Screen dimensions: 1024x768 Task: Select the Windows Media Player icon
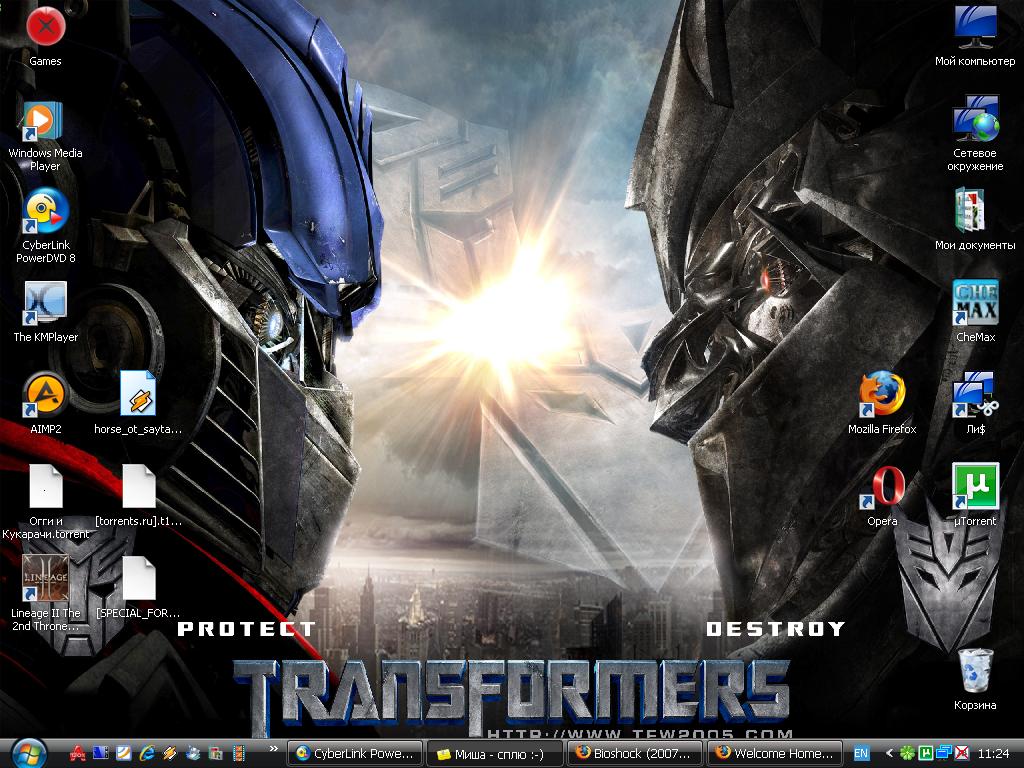click(45, 121)
